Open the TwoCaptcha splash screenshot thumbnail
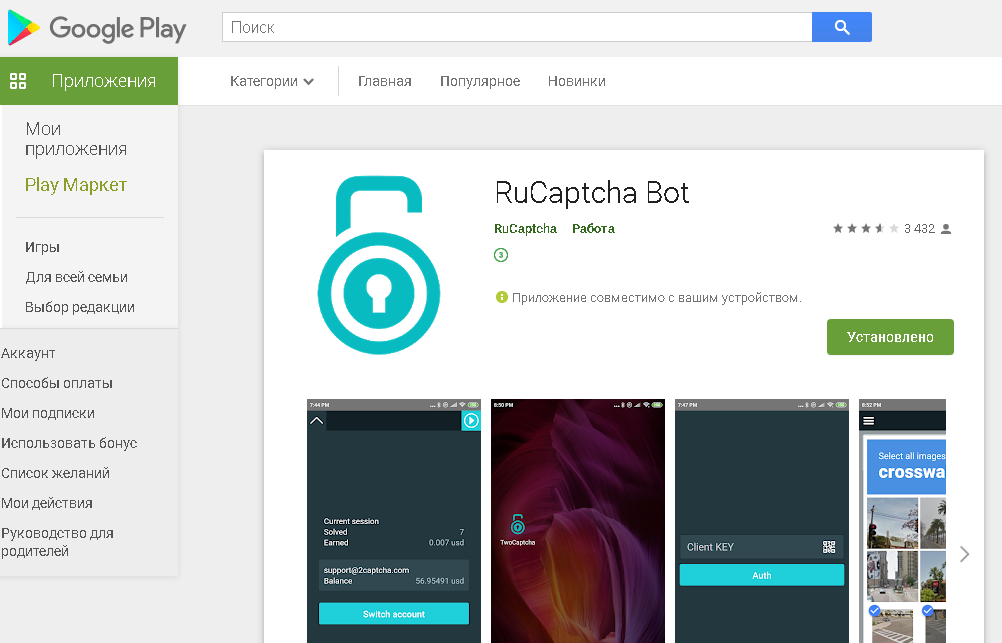This screenshot has height=643, width=1002. pos(578,521)
